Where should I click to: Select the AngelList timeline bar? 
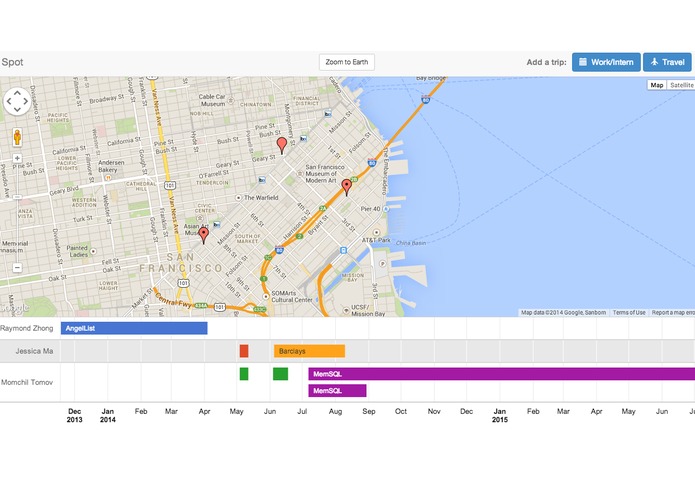click(x=134, y=328)
